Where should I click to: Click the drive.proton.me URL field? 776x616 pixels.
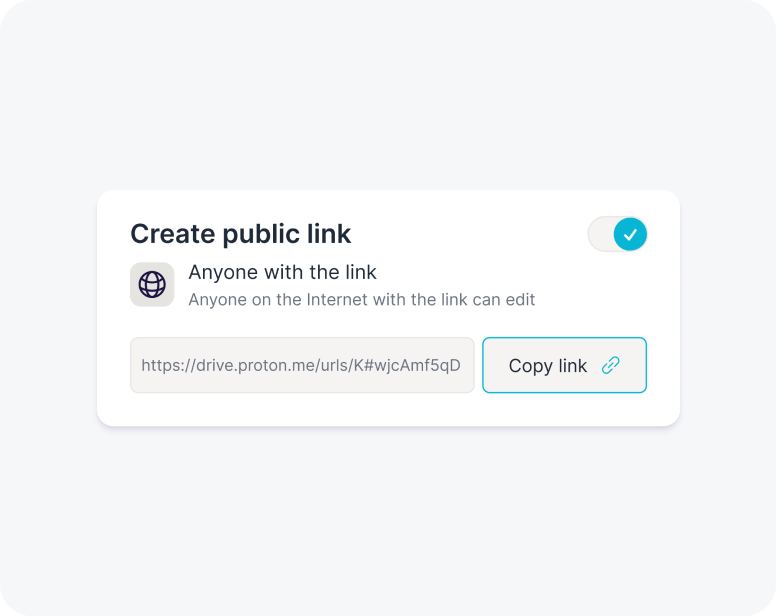coord(301,365)
